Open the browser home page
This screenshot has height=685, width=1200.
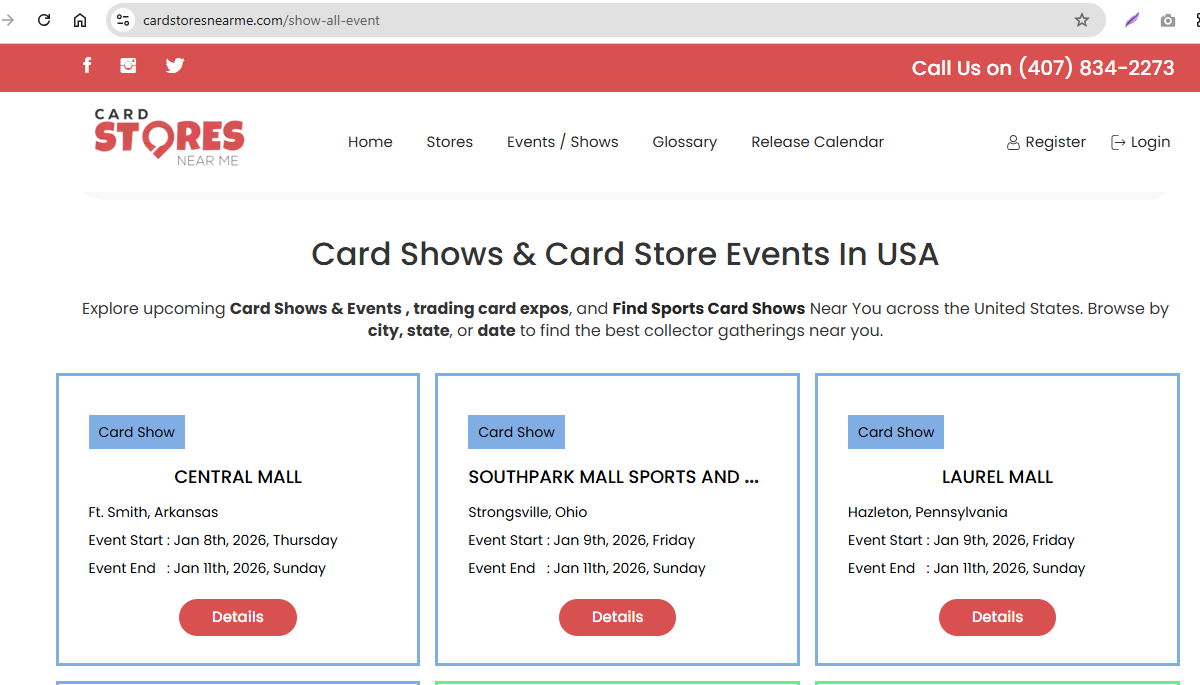(79, 19)
